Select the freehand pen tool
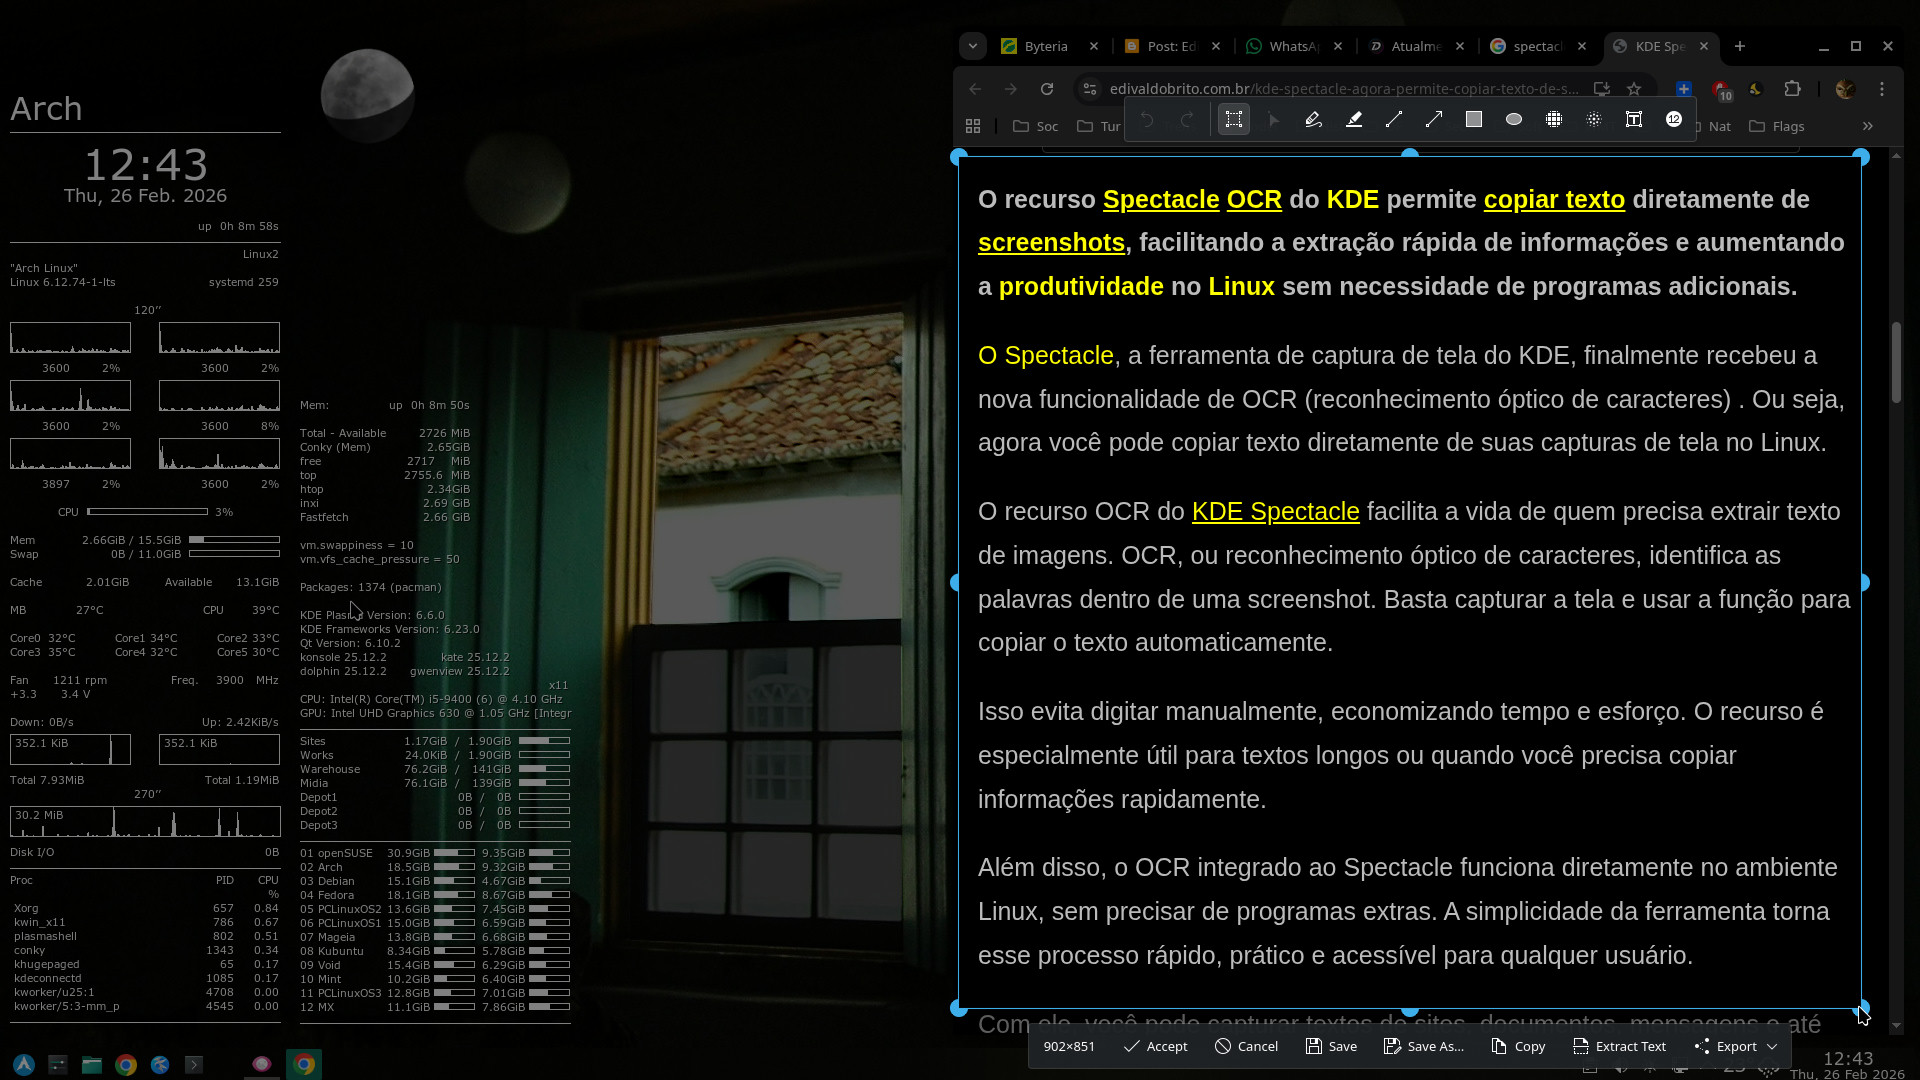 1314,120
